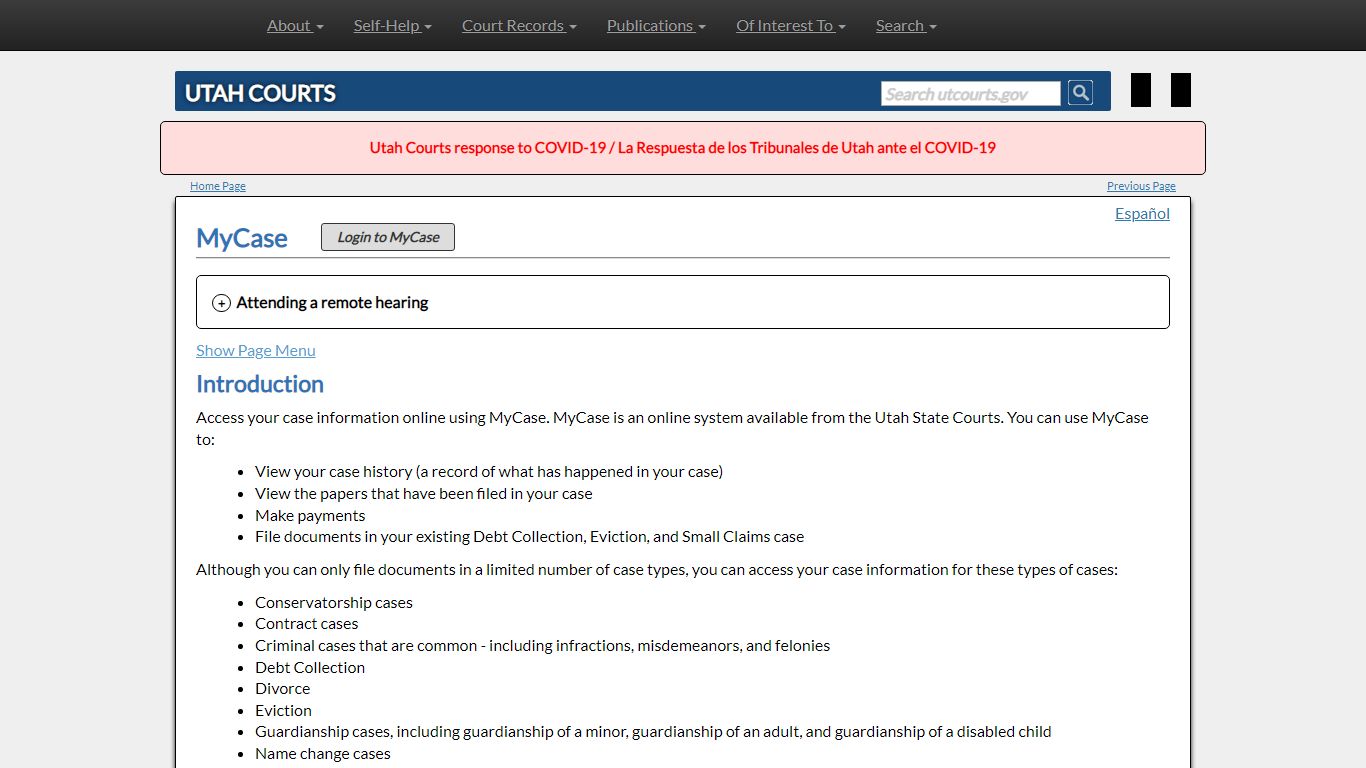Open the About dropdown menu
This screenshot has width=1366, height=768.
pyautogui.click(x=295, y=26)
